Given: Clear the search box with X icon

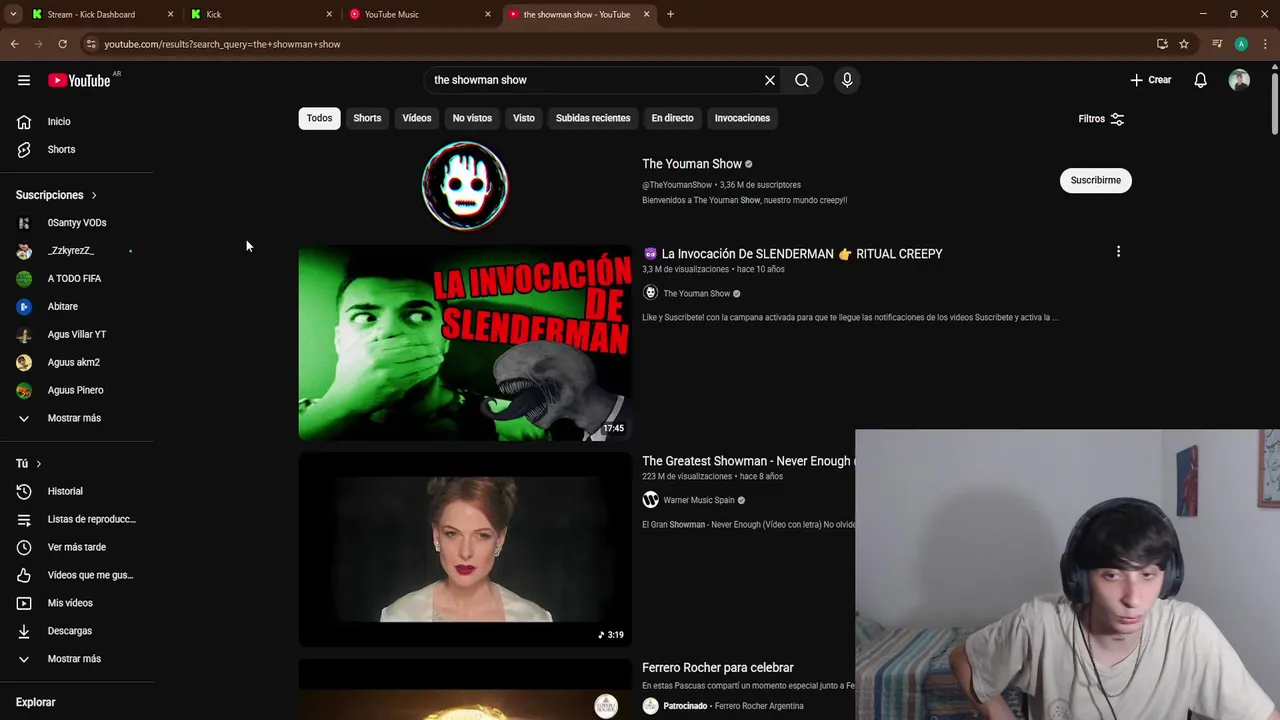Looking at the screenshot, I should click(x=770, y=80).
